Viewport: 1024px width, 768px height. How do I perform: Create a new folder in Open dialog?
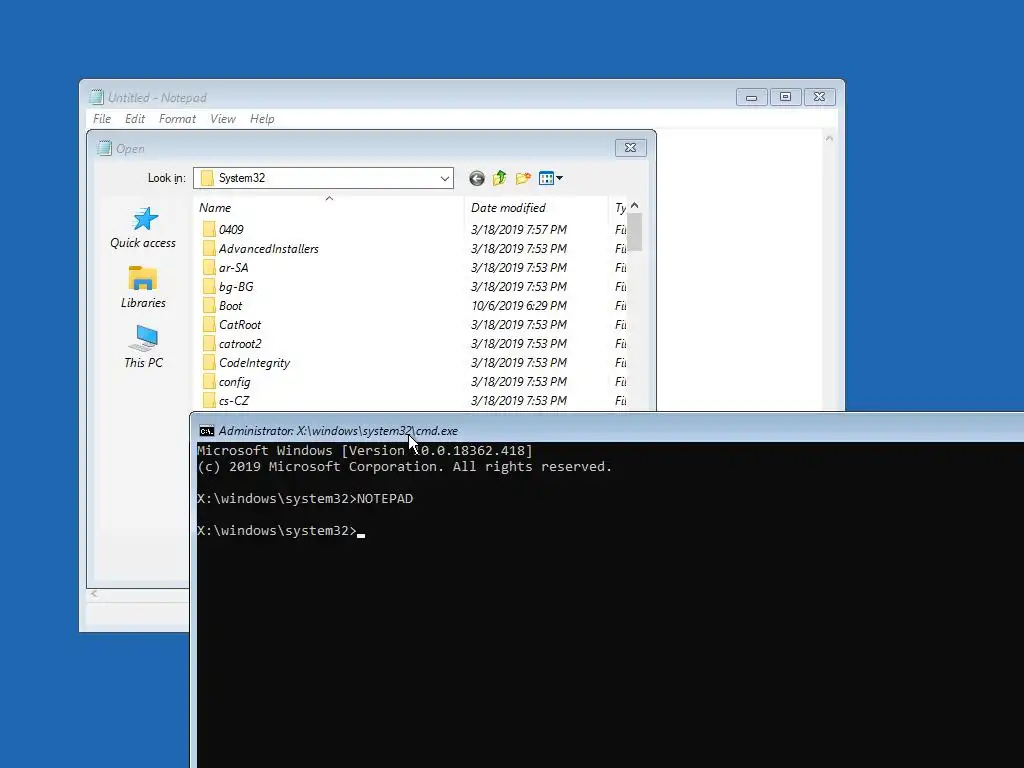[x=523, y=178]
